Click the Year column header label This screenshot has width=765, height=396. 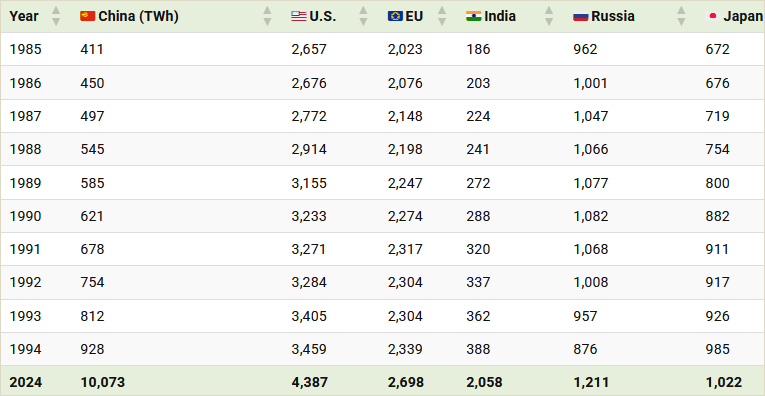24,16
